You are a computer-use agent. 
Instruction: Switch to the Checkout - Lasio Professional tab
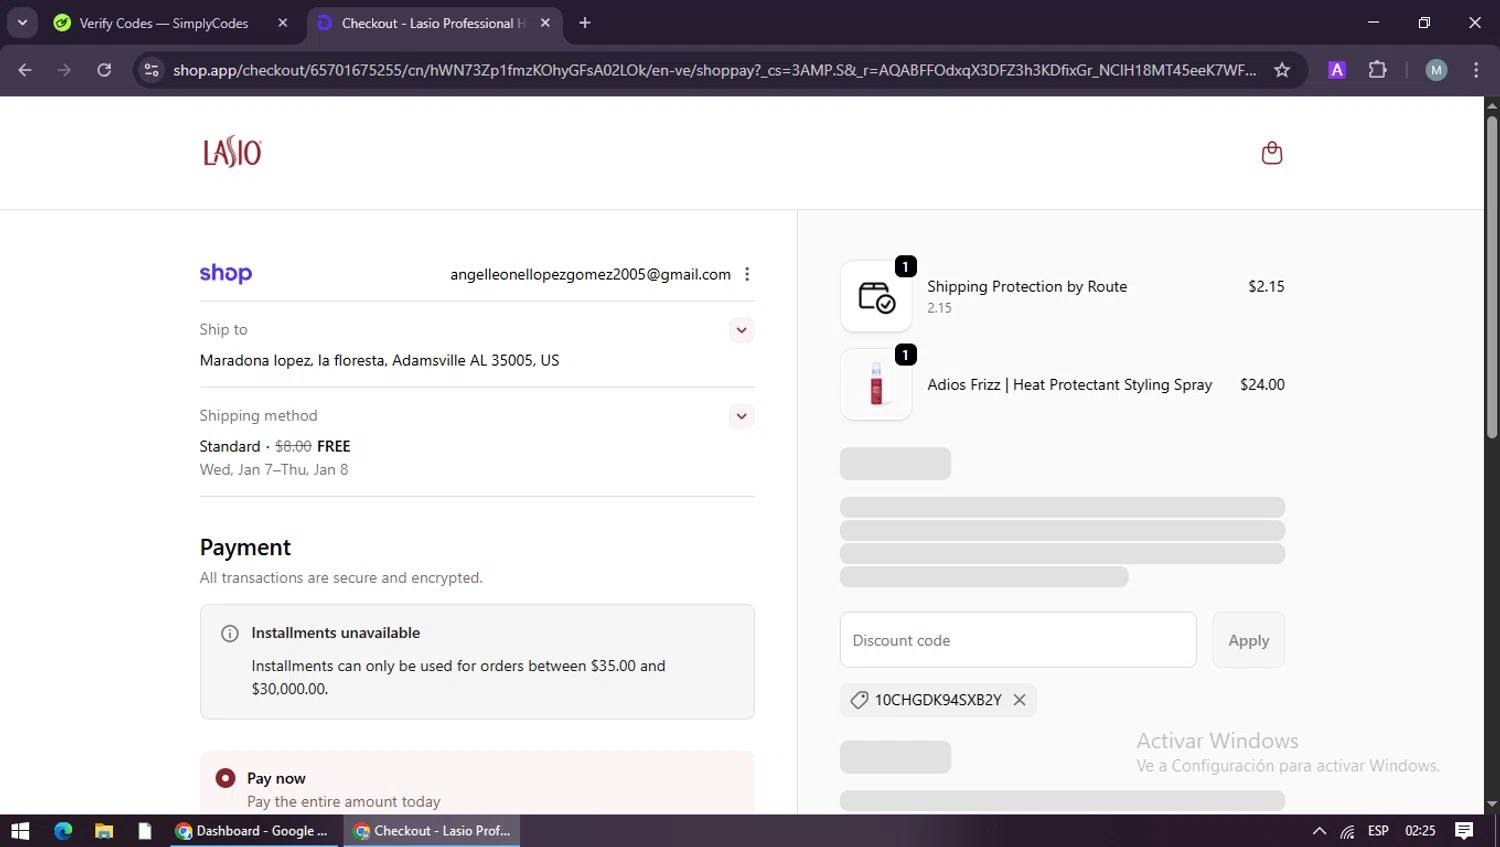tap(433, 23)
